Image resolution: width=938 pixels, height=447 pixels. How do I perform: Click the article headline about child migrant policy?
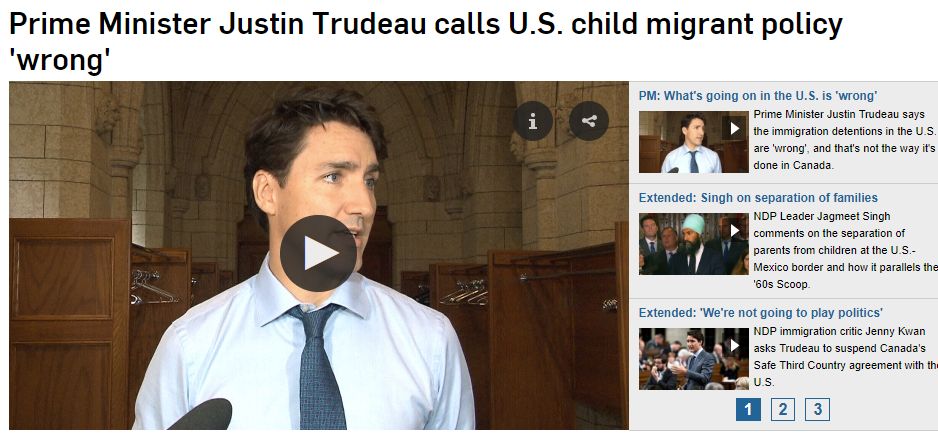point(425,41)
